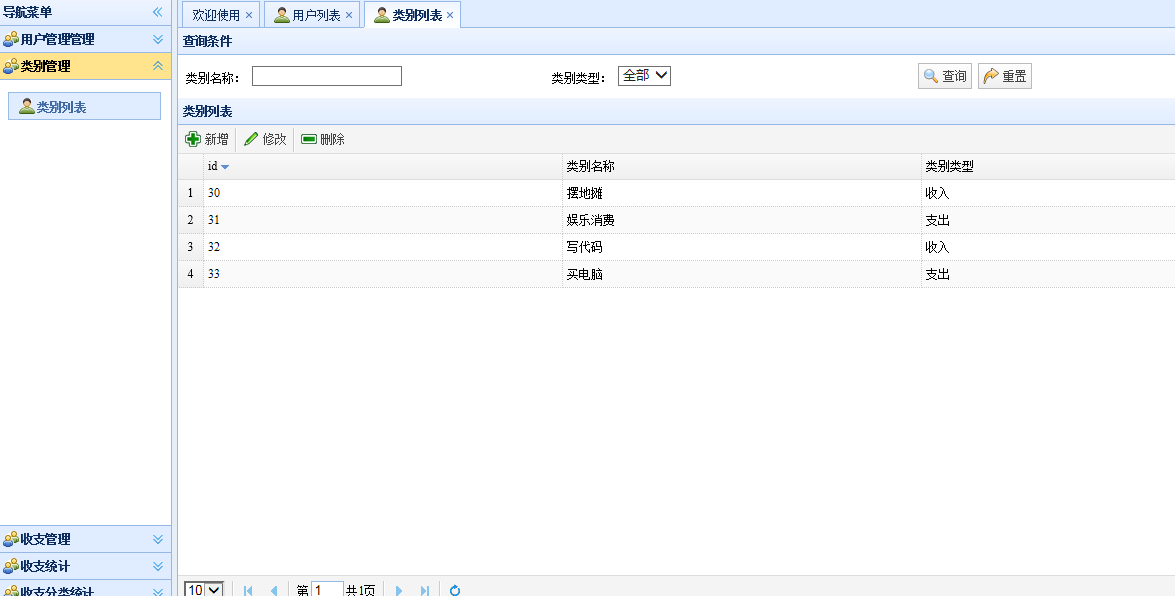Go to the last page
The image size is (1175, 596).
425,591
